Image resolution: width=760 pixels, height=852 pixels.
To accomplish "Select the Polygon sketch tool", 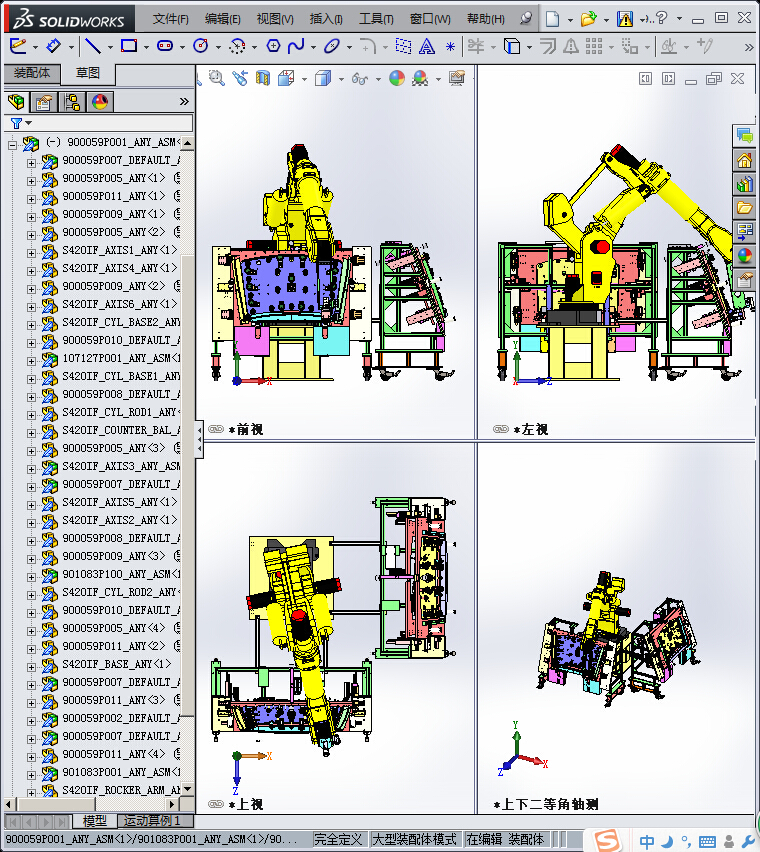I will pos(273,46).
